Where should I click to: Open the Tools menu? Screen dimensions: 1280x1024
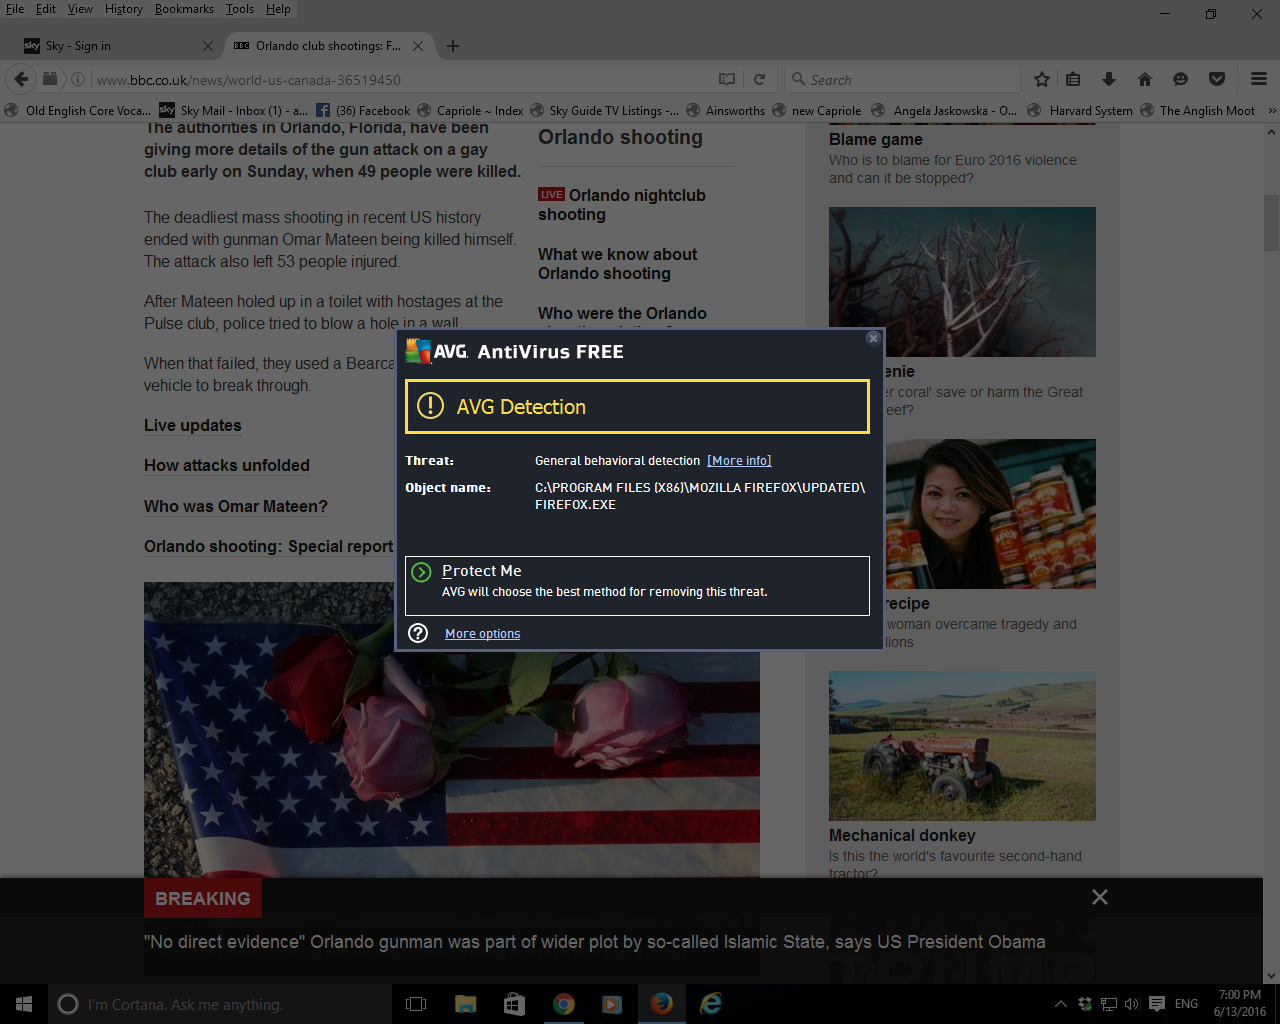pyautogui.click(x=240, y=9)
